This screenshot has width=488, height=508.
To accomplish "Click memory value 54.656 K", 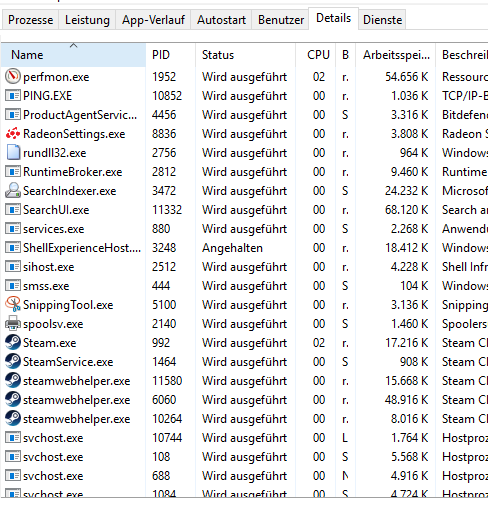I will click(x=407, y=77).
